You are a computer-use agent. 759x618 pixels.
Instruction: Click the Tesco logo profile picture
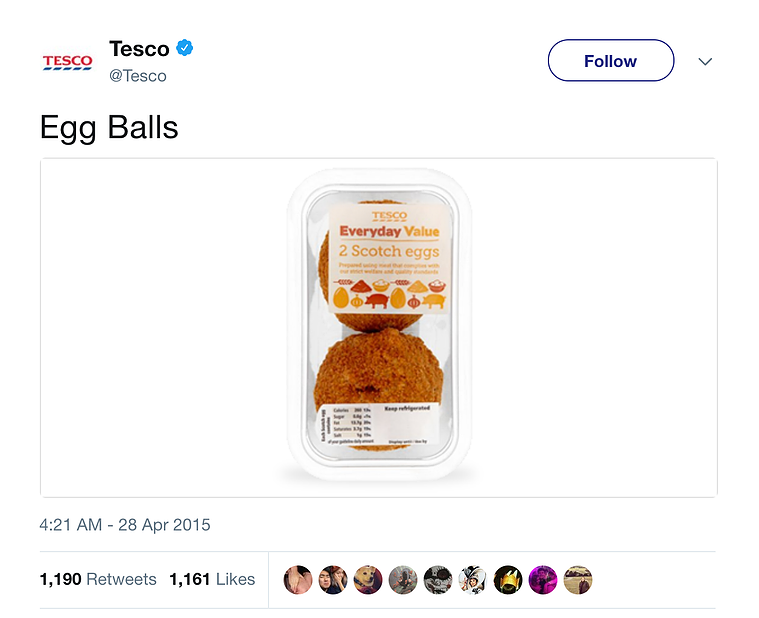click(67, 62)
